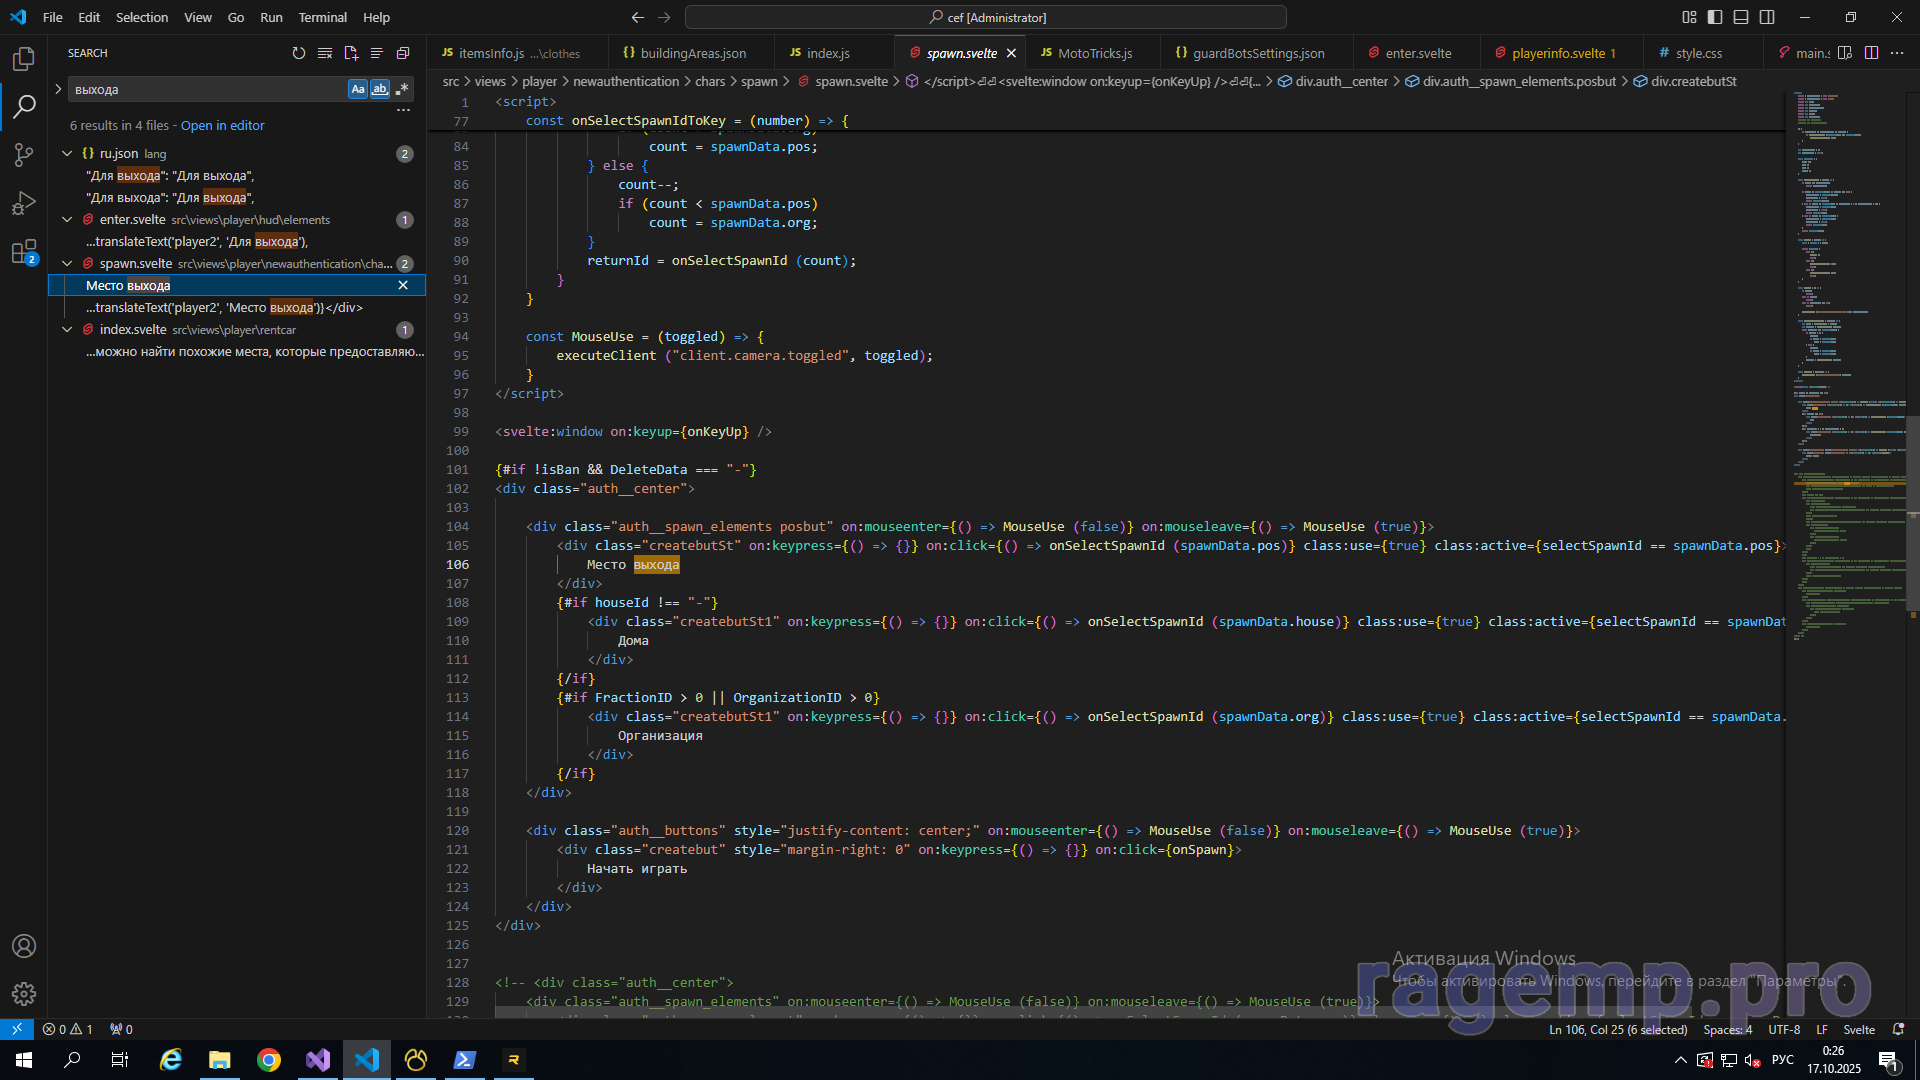Viewport: 1920px width, 1080px height.
Task: Open the Terminal menu
Action: coord(322,17)
